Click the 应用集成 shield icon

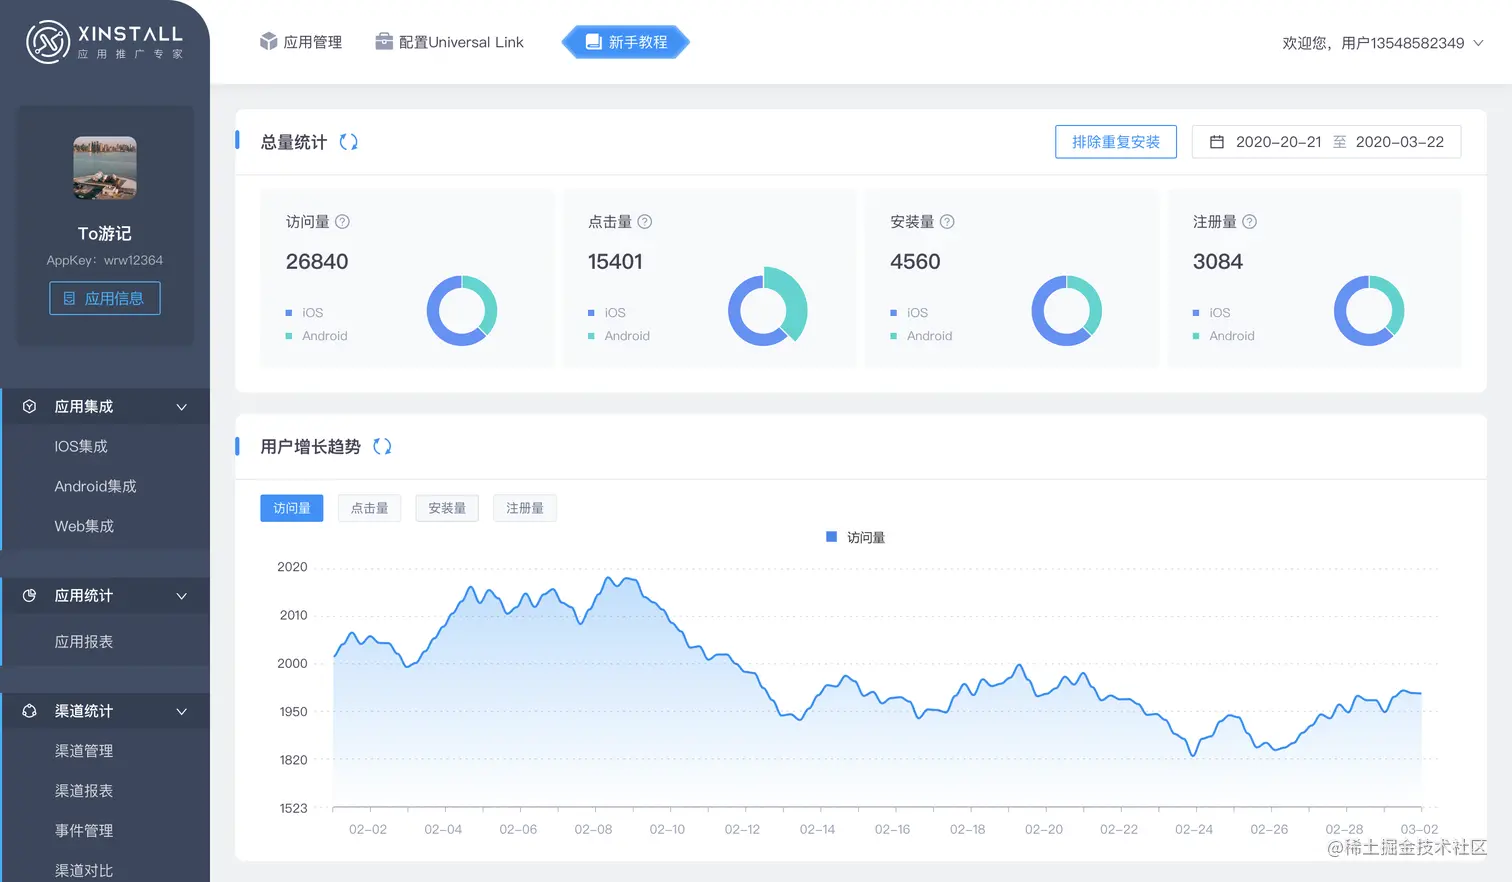(30, 406)
